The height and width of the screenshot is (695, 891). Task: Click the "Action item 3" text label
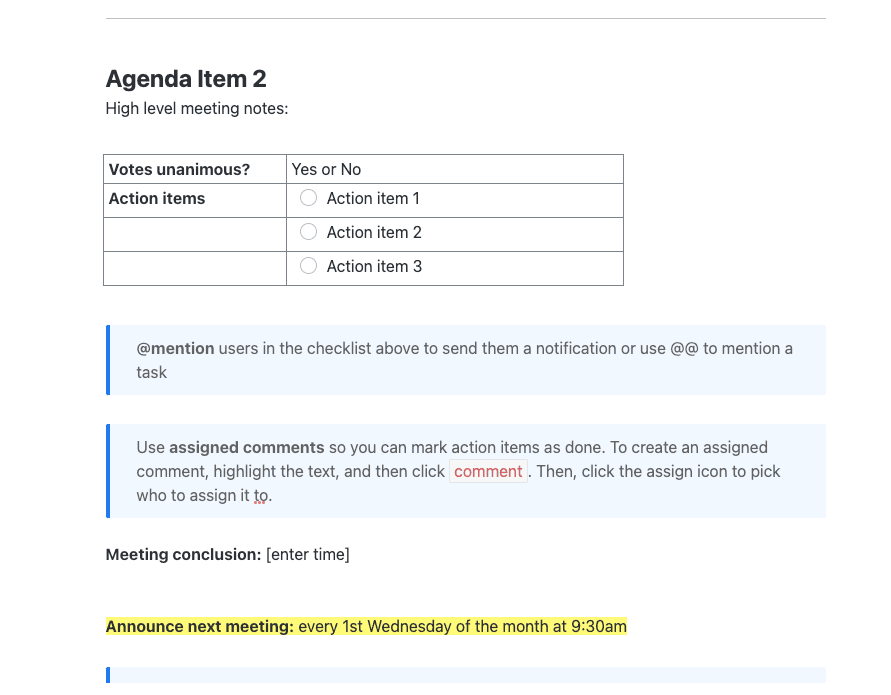click(374, 266)
